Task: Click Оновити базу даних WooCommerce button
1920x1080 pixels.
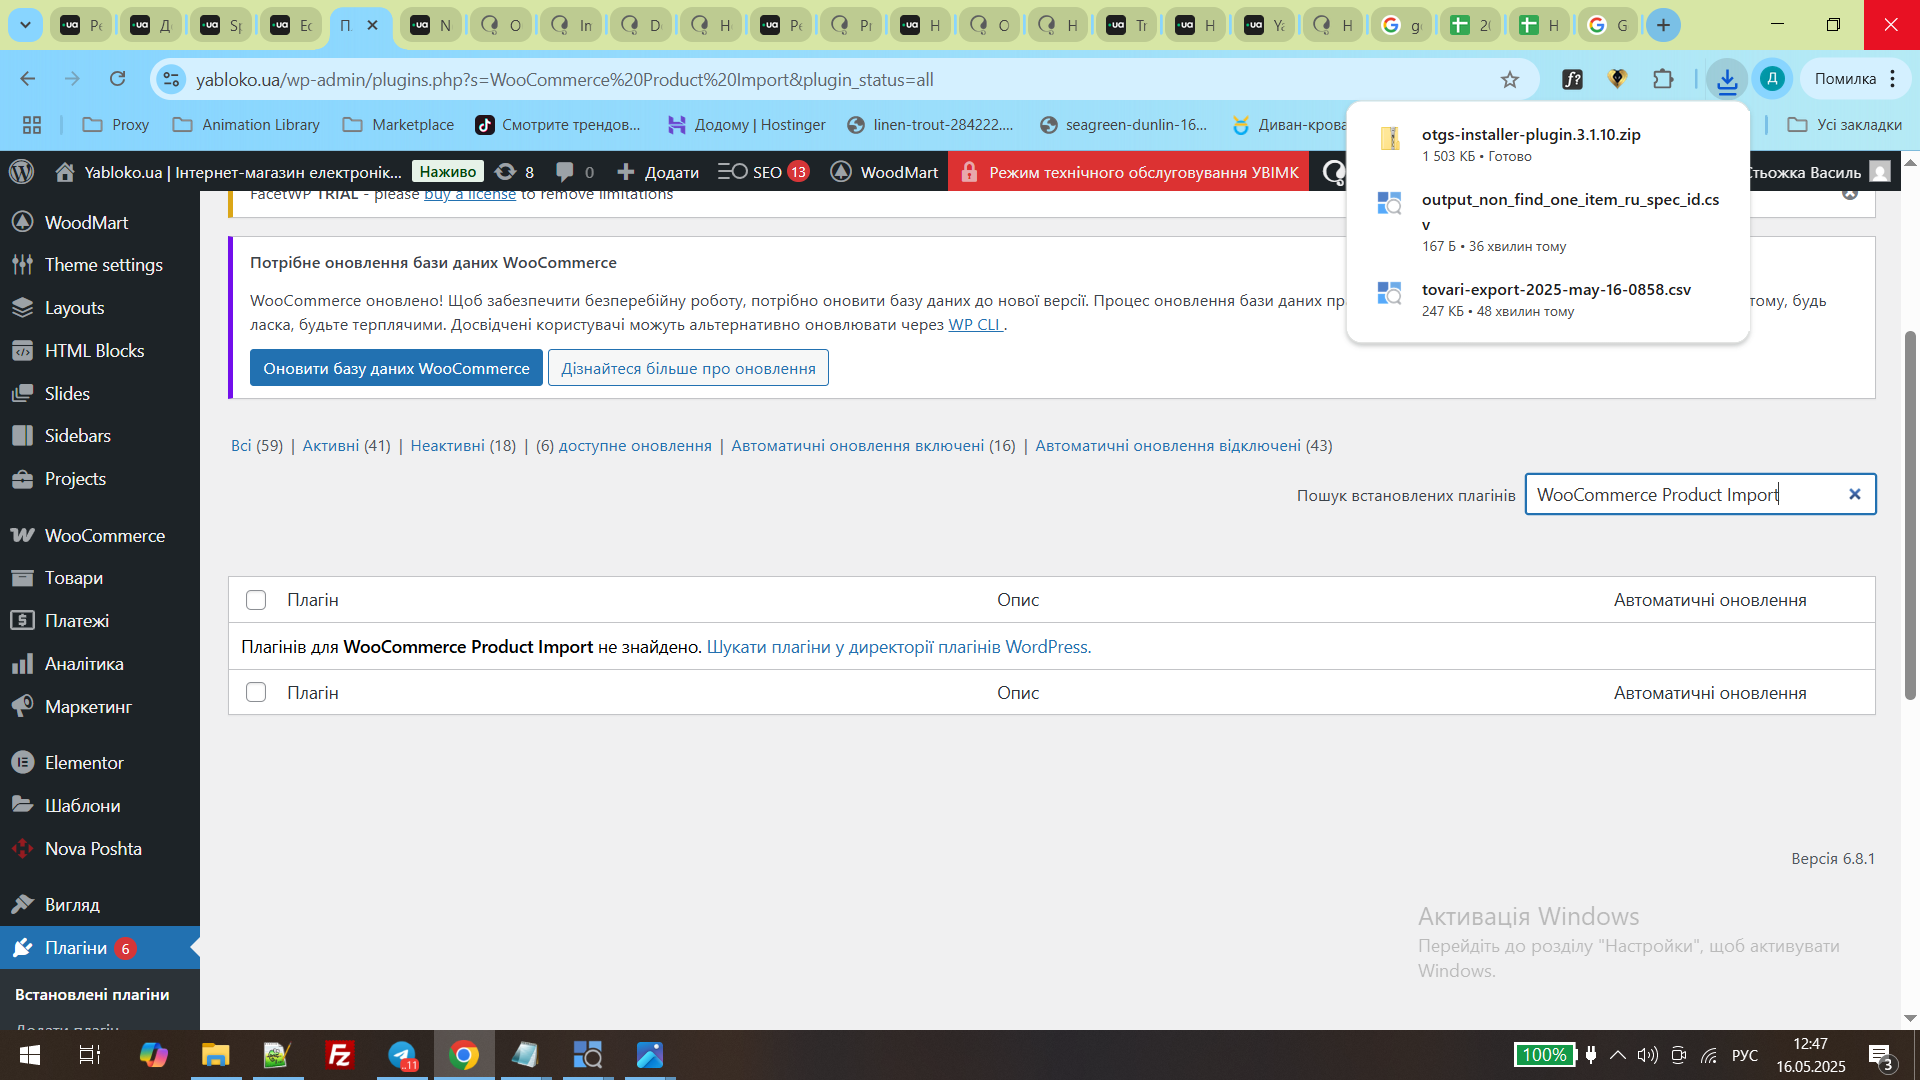Action: click(x=396, y=368)
